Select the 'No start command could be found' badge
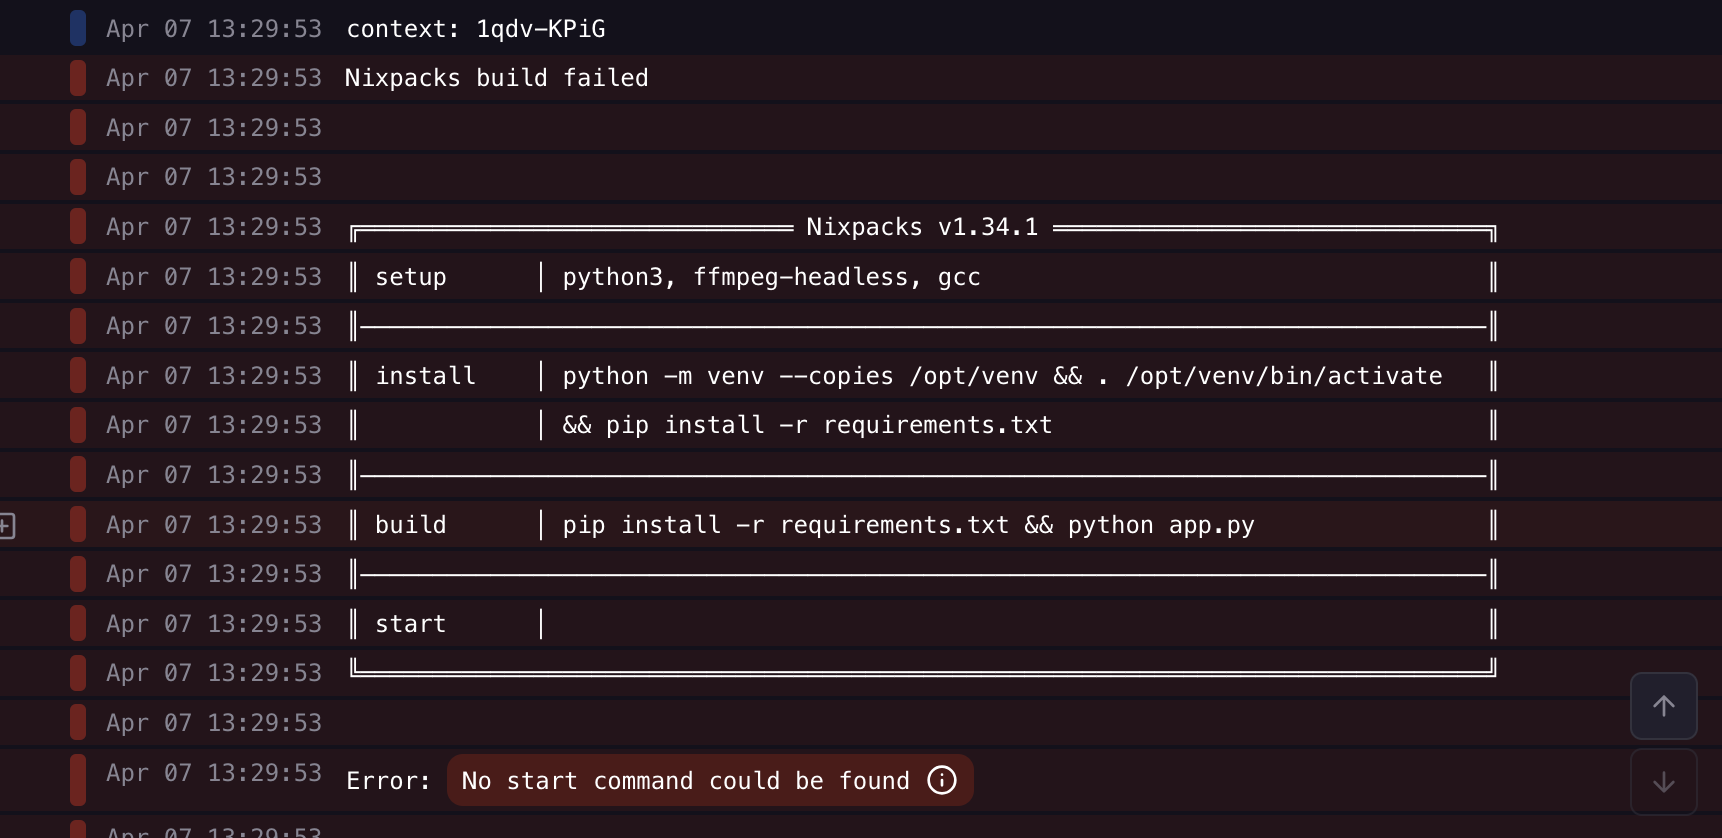This screenshot has height=838, width=1722. (685, 781)
